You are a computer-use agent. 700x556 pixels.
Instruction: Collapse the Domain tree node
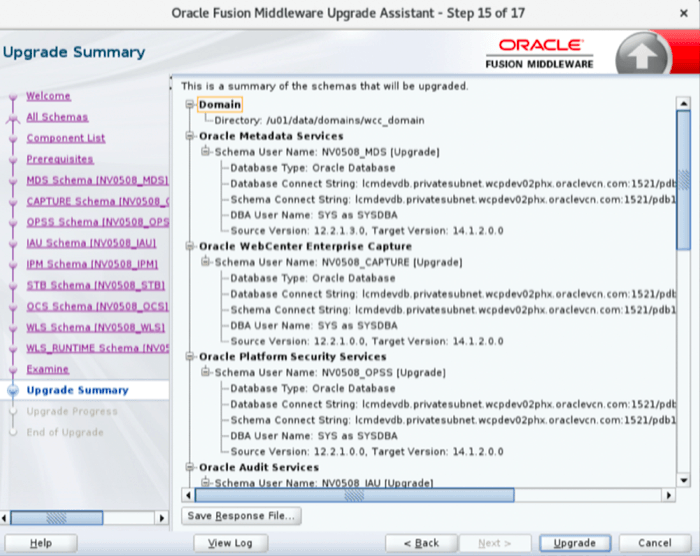pyautogui.click(x=190, y=104)
